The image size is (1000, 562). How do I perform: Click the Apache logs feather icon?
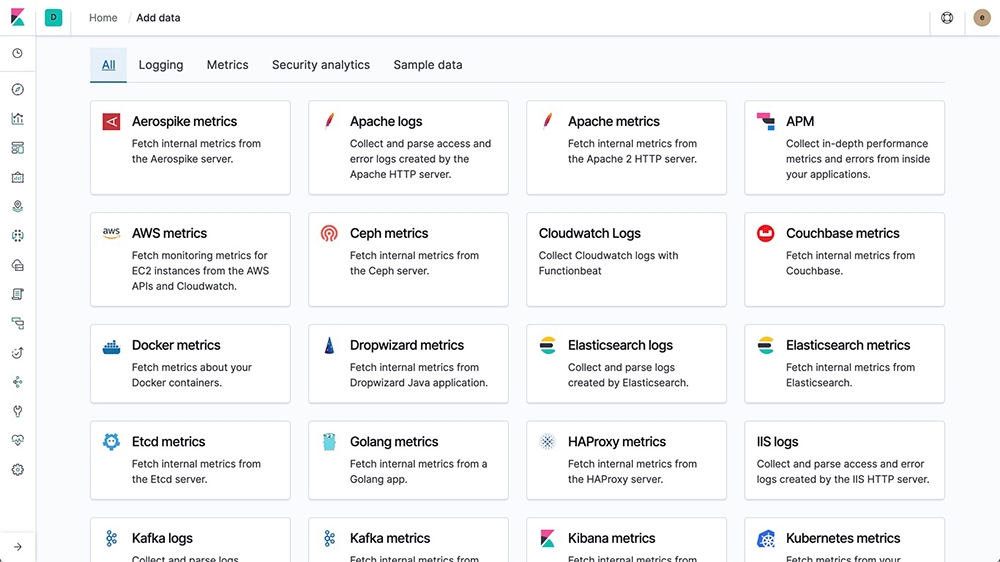(329, 121)
